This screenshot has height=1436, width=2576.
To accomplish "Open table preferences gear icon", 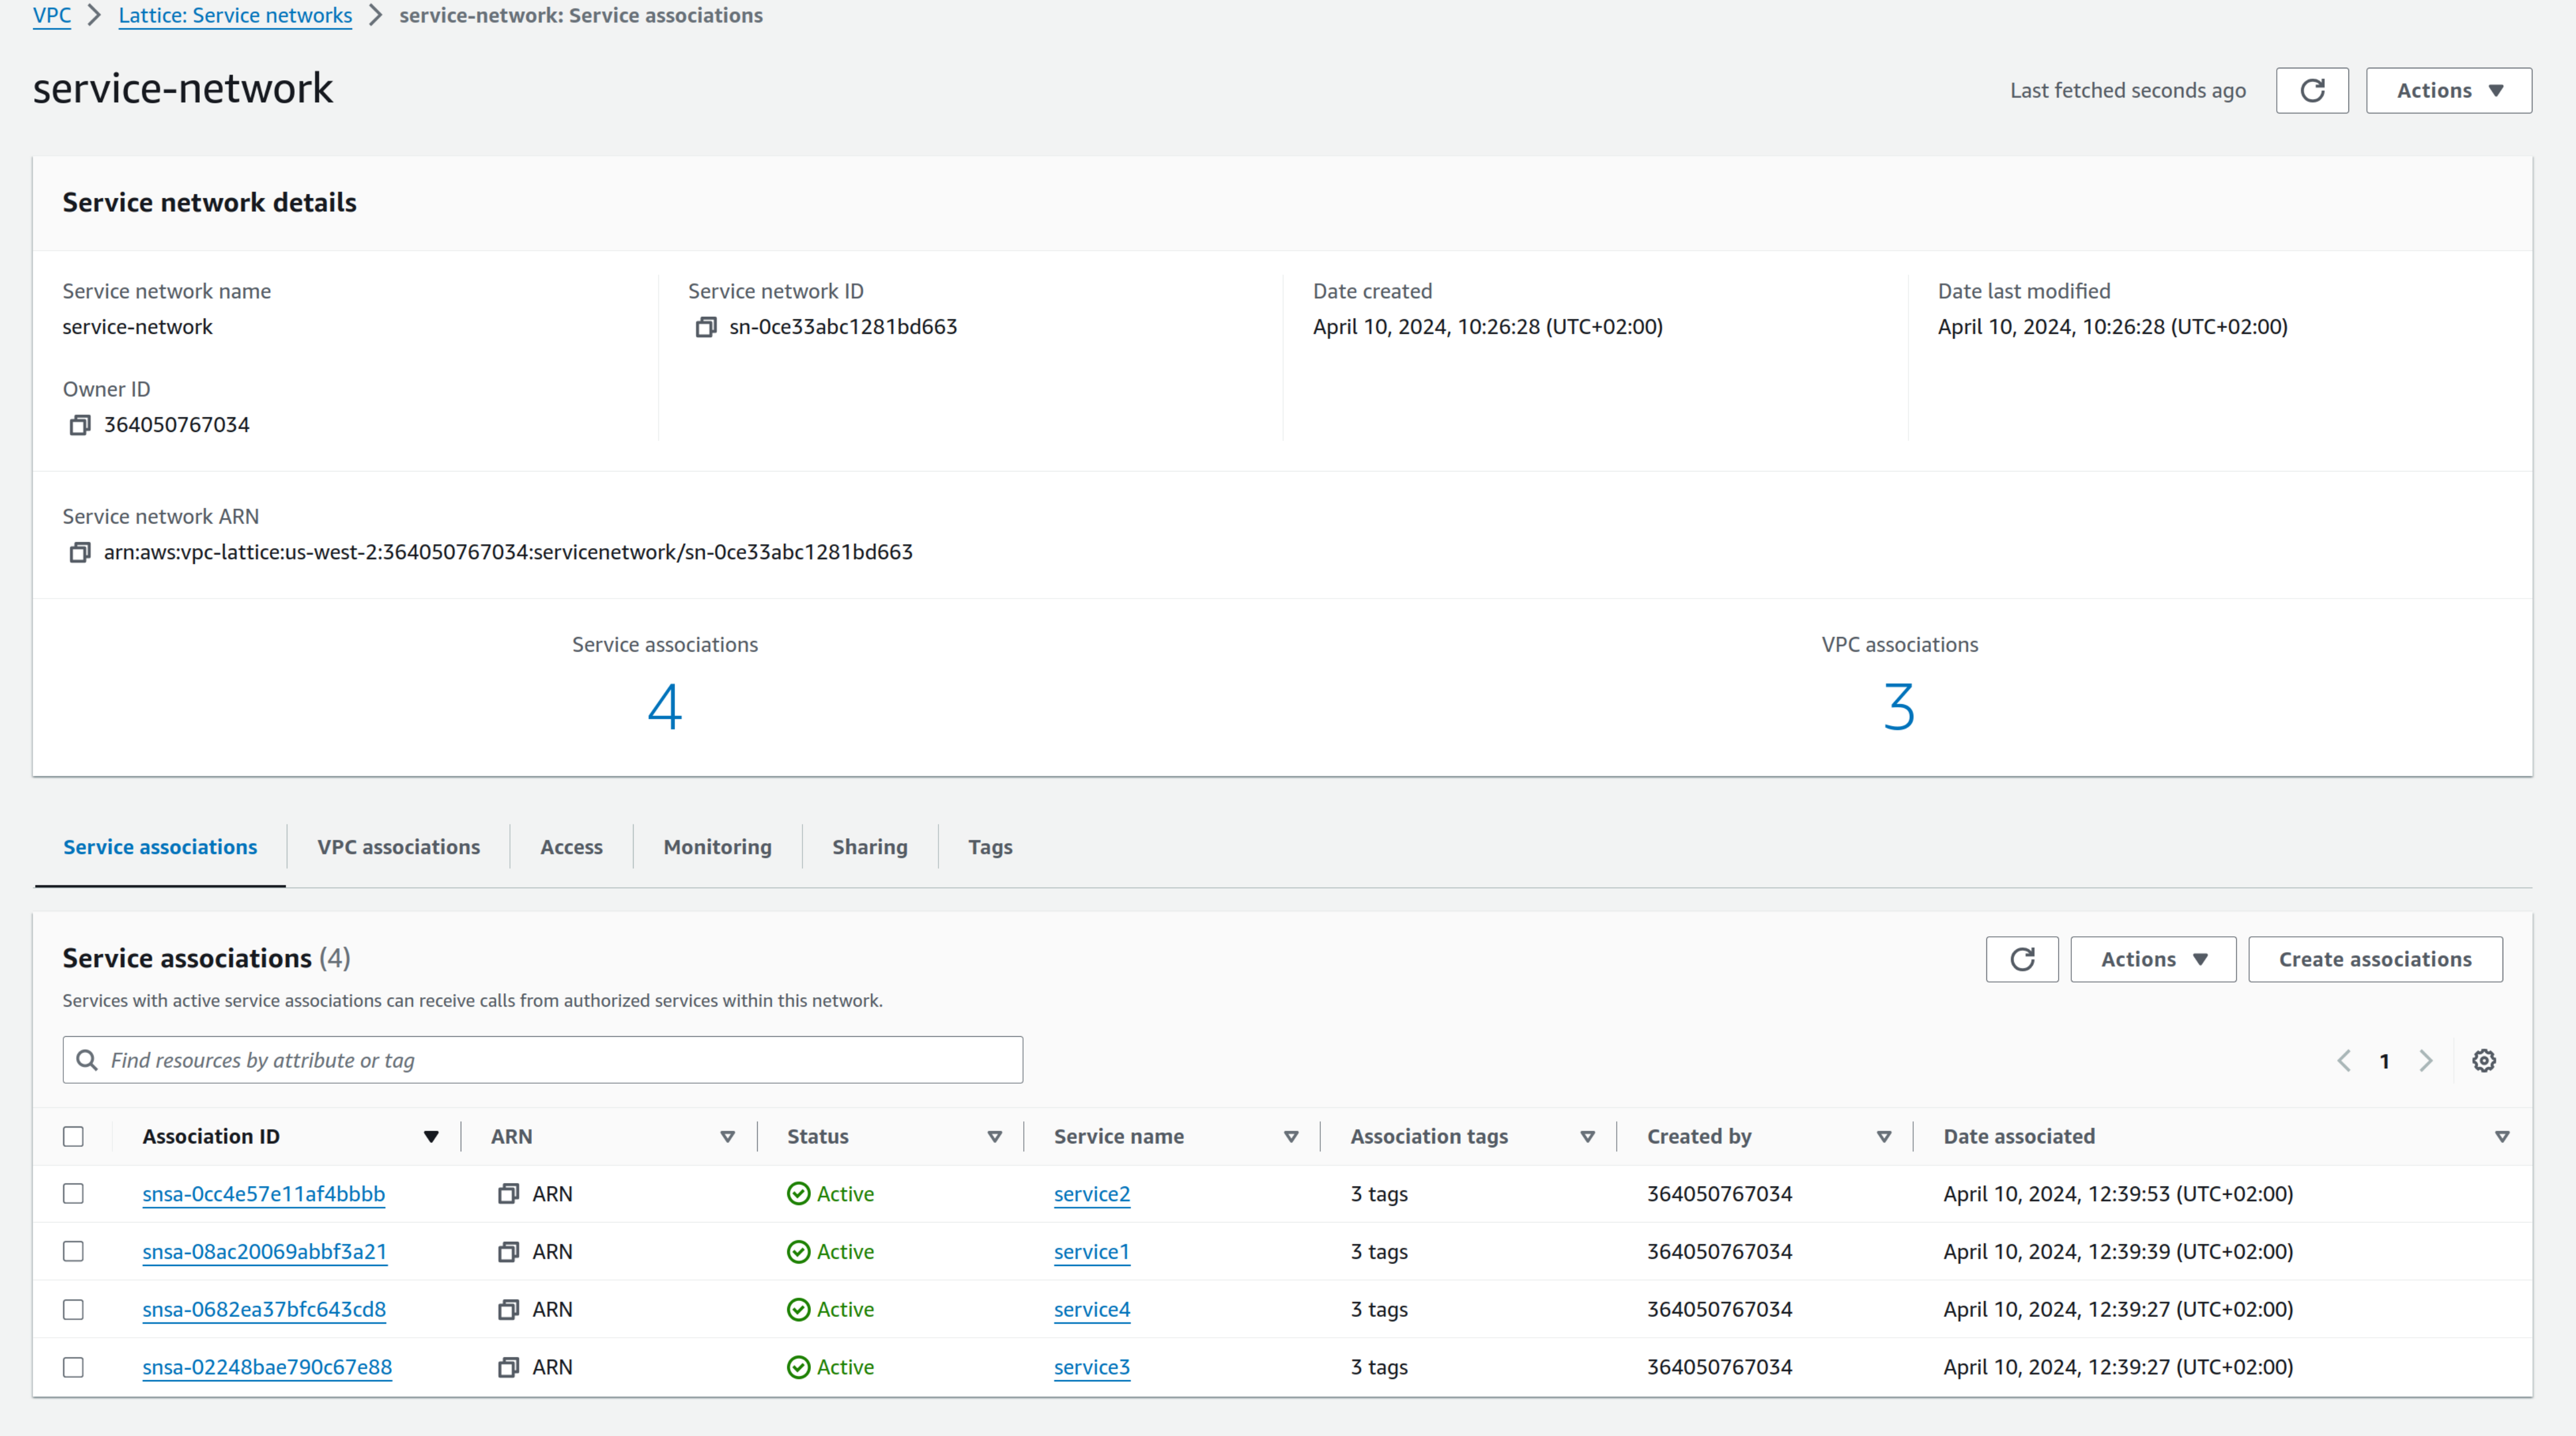I will tap(2484, 1060).
